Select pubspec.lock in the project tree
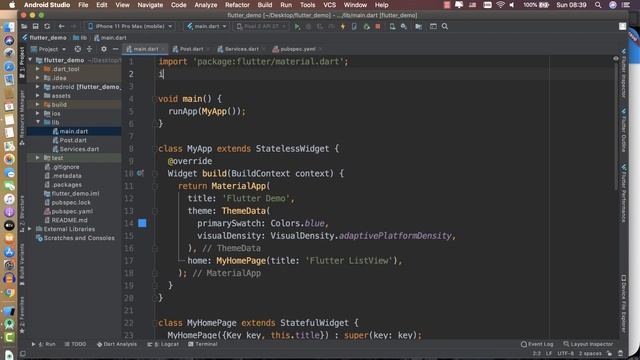 71,202
